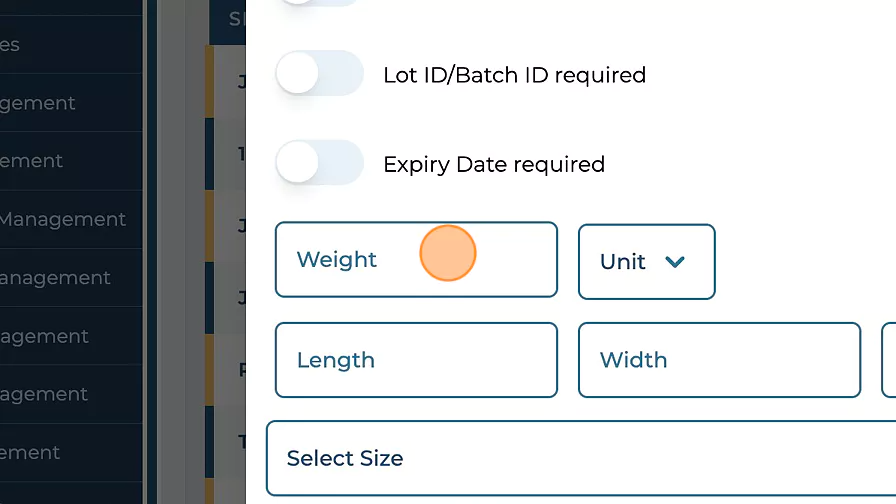This screenshot has height=504, width=896.
Task: Choose the sidebar item reading "gement"
Action: 38,103
